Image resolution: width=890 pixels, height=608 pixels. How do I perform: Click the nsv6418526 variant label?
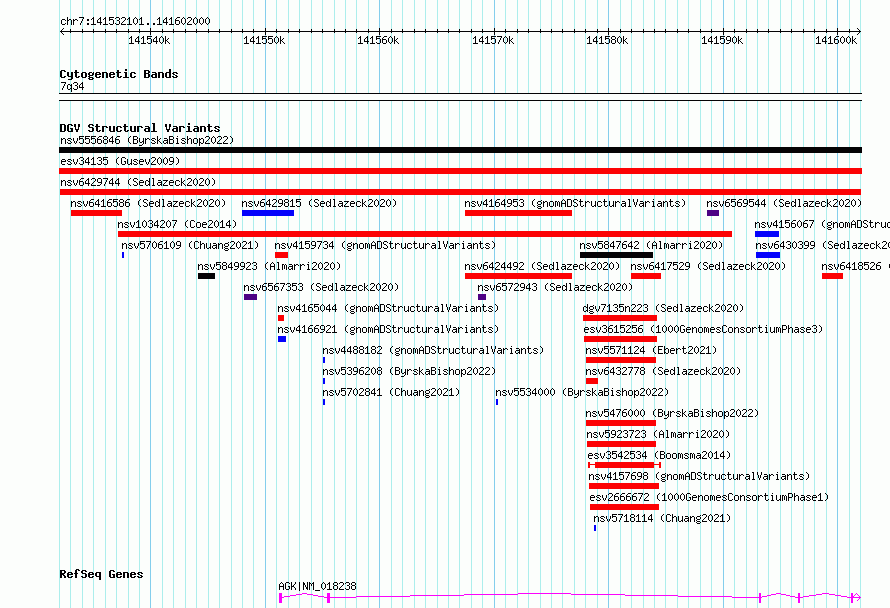coord(855,266)
